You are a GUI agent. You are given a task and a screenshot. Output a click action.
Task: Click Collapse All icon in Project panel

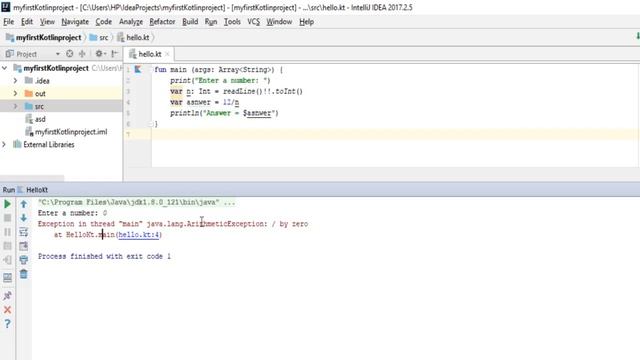click(82, 53)
